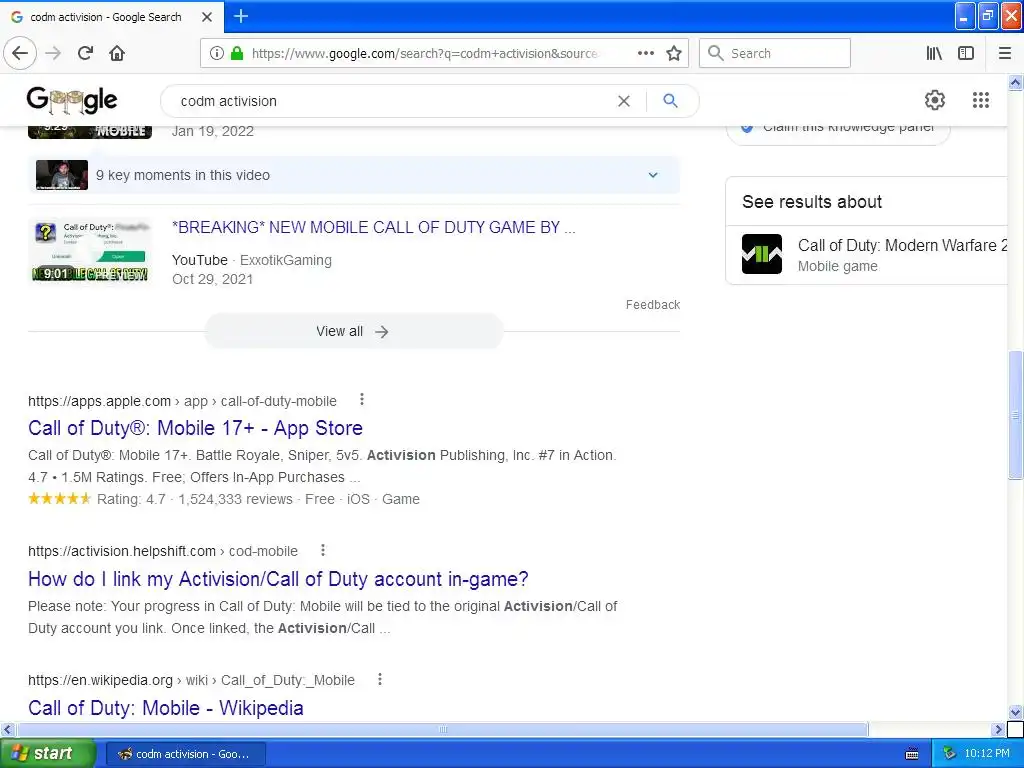
Task: Close the codm activision tab
Action: click(207, 17)
